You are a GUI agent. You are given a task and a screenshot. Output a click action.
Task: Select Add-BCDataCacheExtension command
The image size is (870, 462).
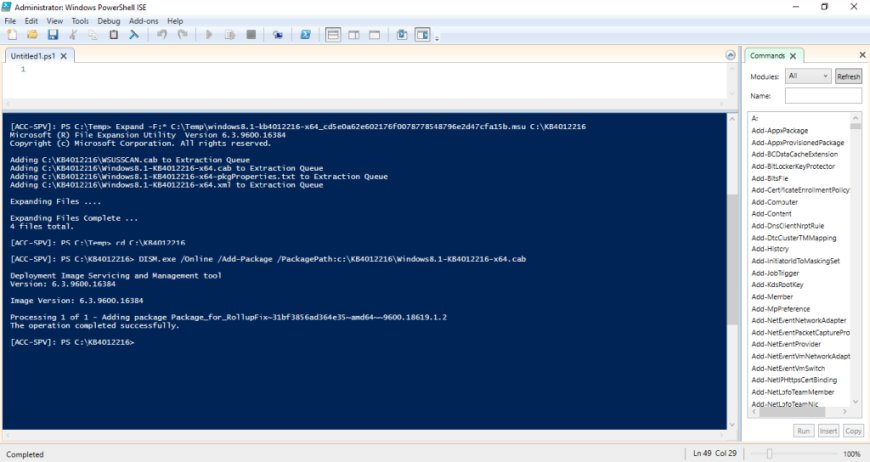[795, 154]
